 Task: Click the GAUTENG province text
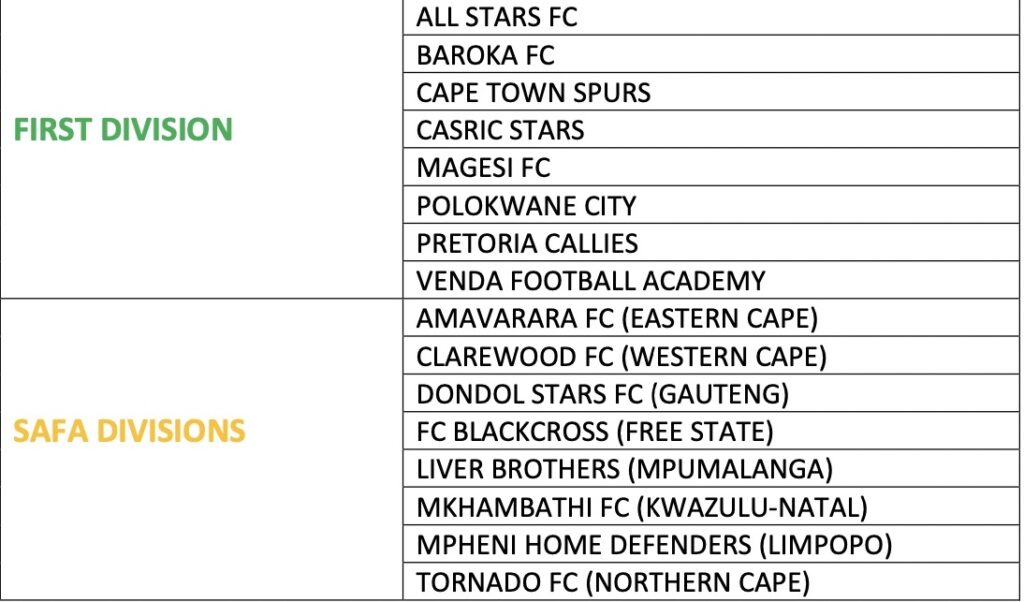tap(720, 394)
